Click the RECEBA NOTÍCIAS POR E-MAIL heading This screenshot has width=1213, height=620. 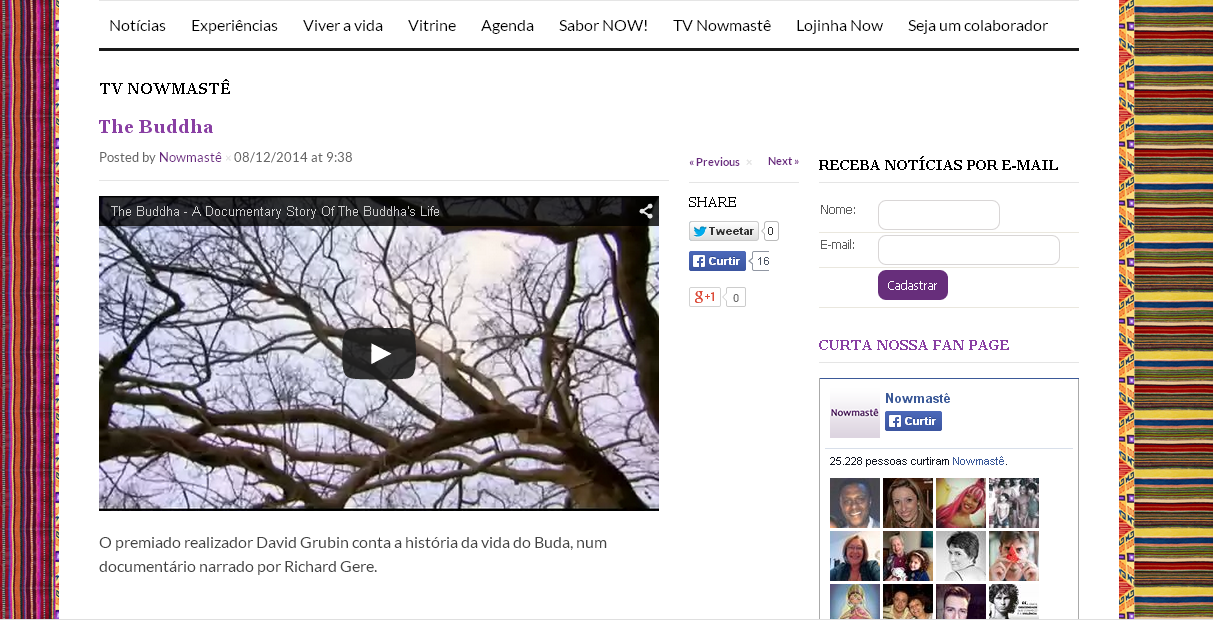click(x=938, y=165)
